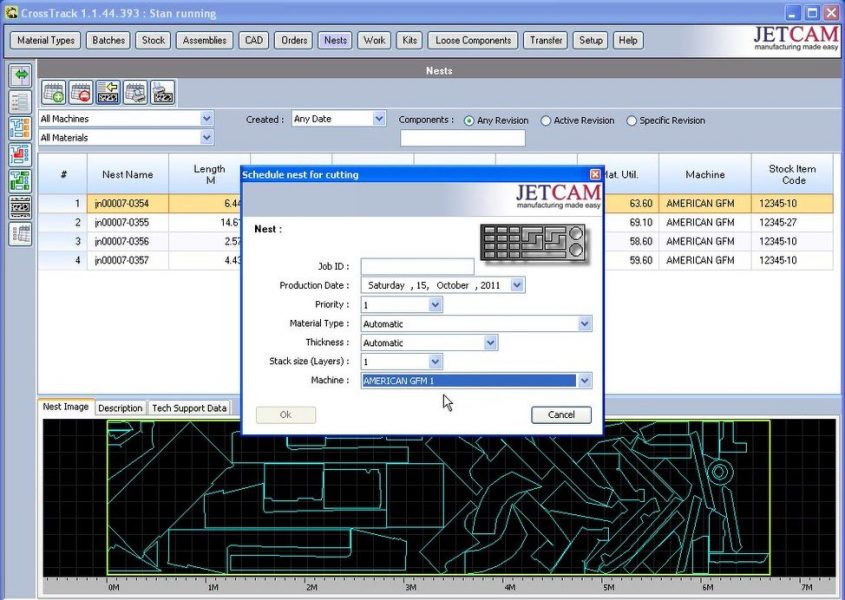Open the Tech Support Data tab
Viewport: 845px width, 600px height.
pos(189,408)
